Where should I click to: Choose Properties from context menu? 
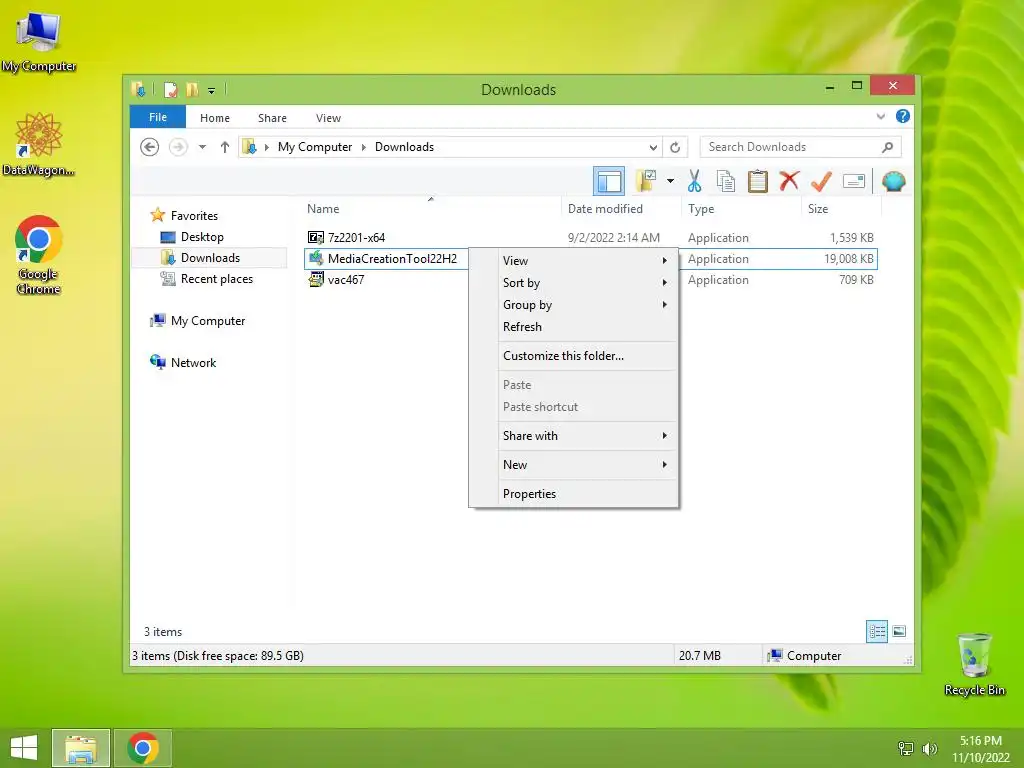tap(574, 494)
